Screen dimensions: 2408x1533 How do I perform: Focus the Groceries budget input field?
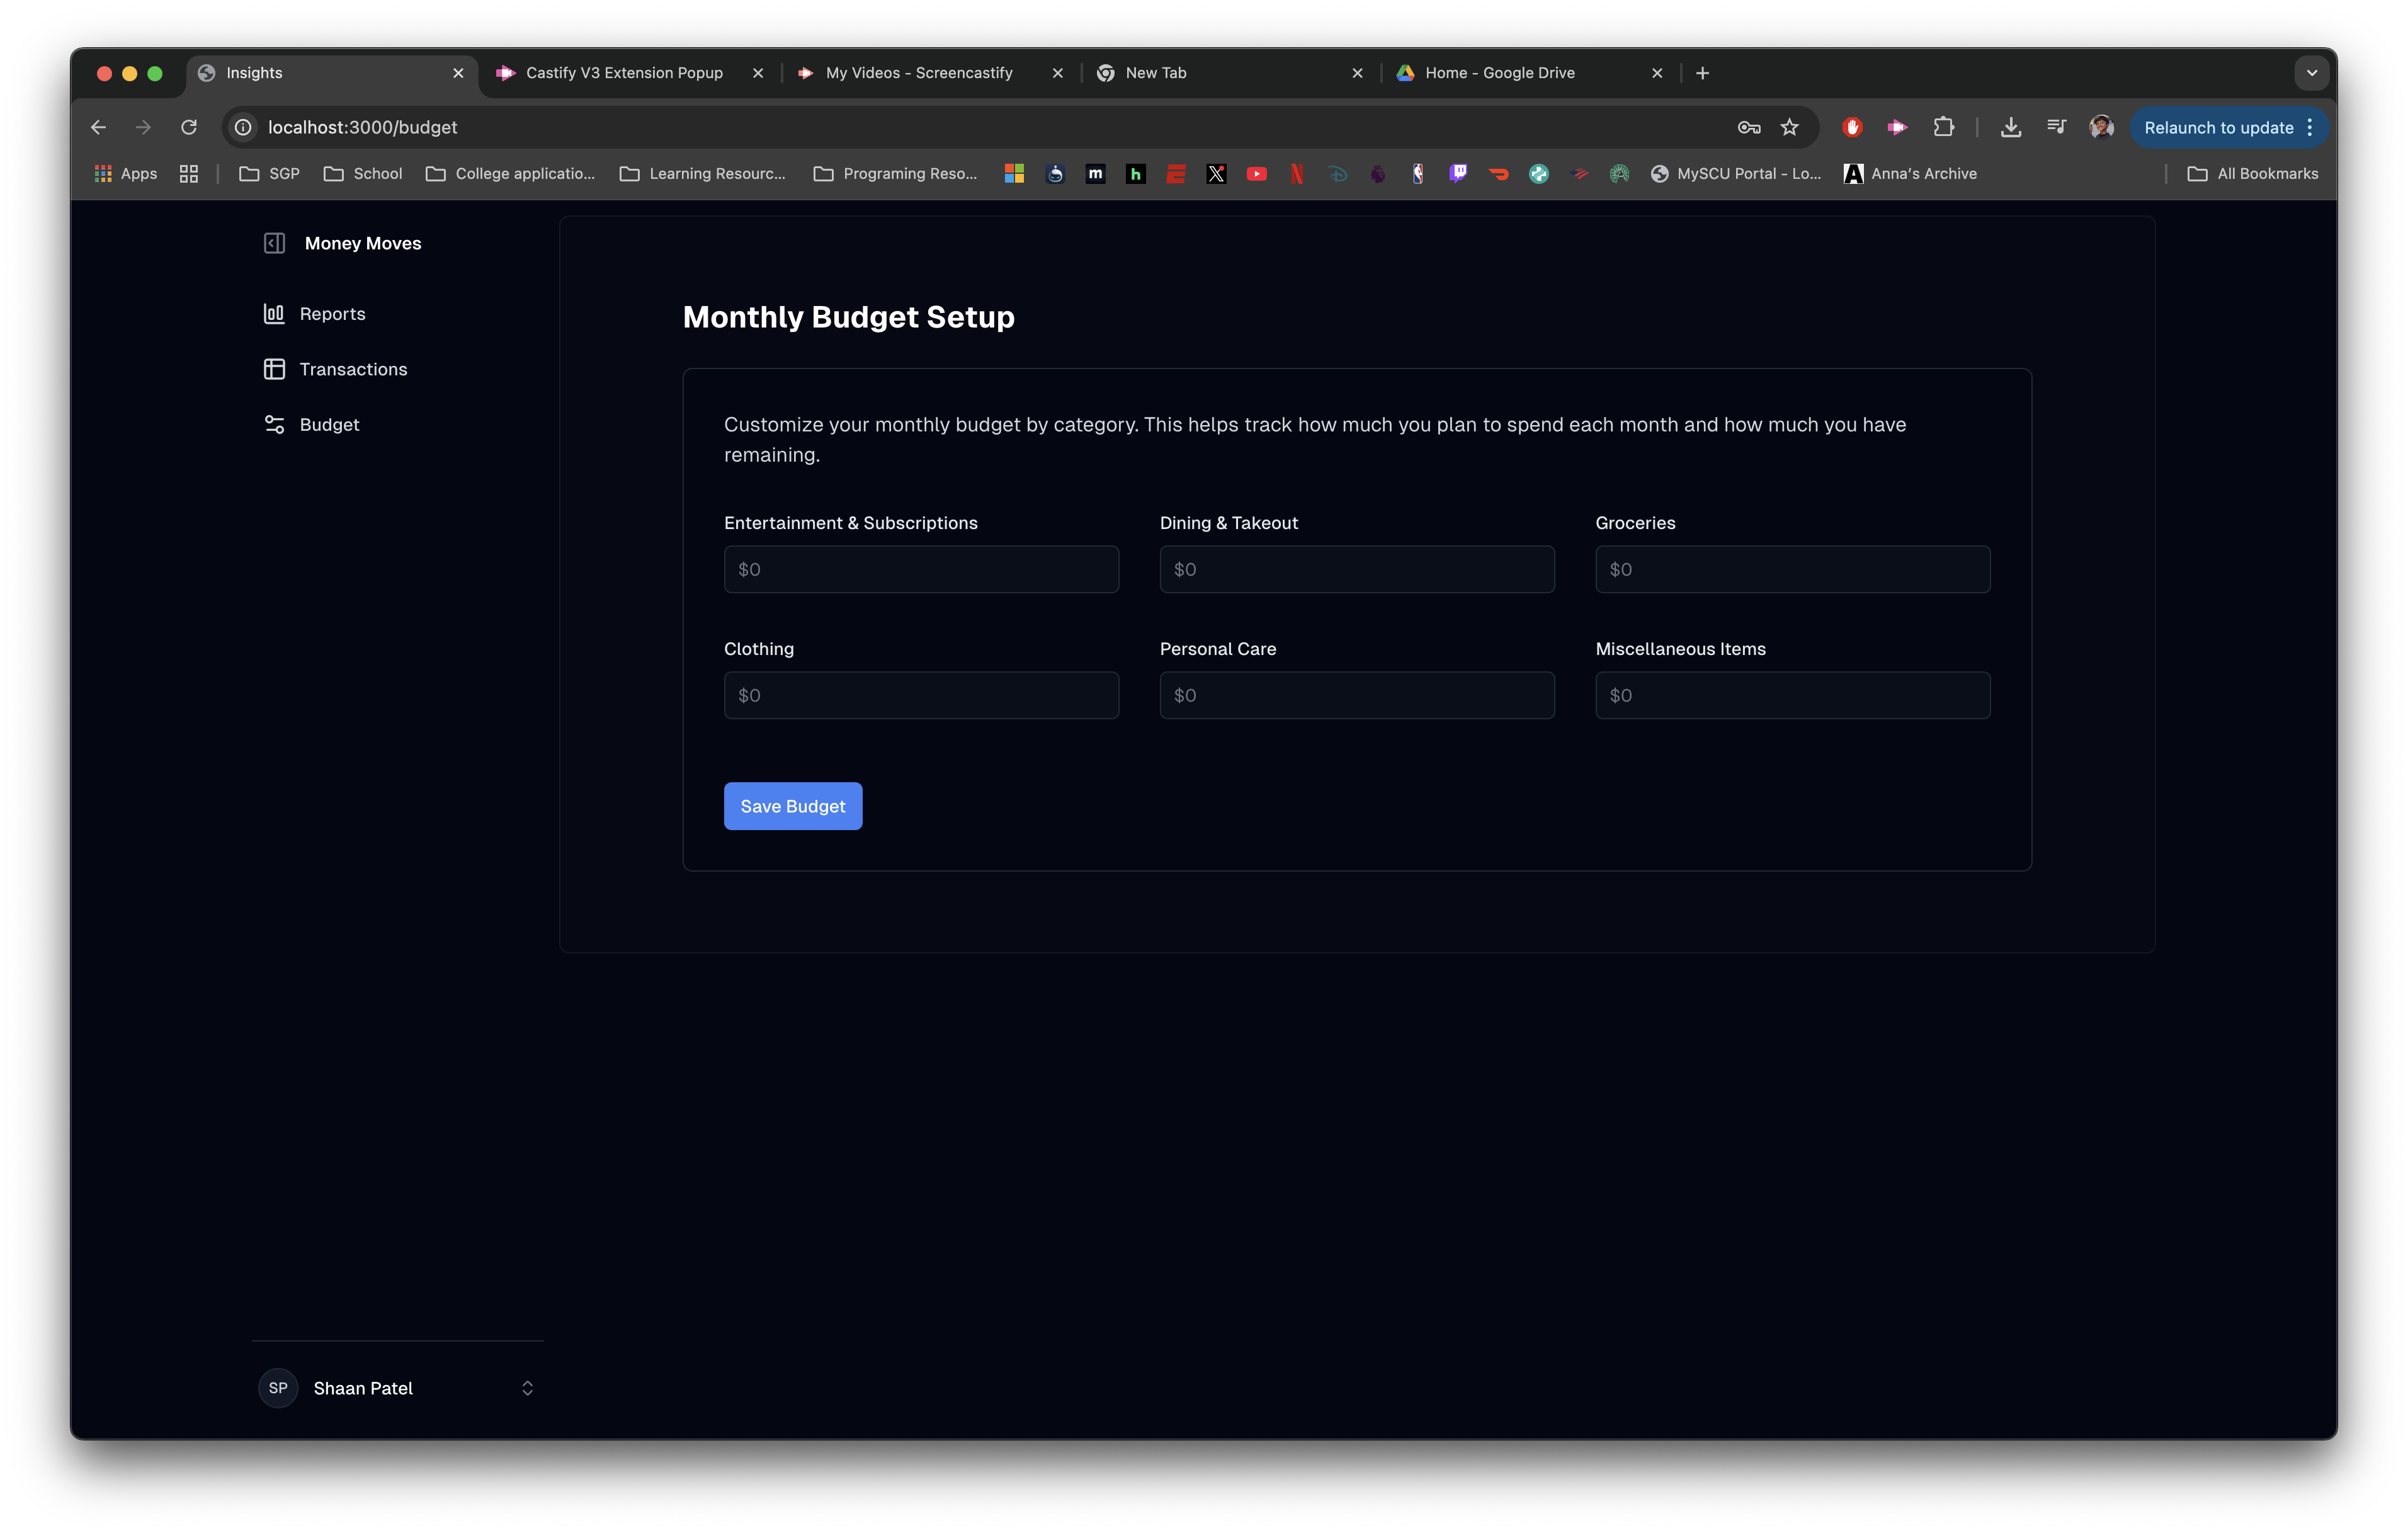[1792, 569]
